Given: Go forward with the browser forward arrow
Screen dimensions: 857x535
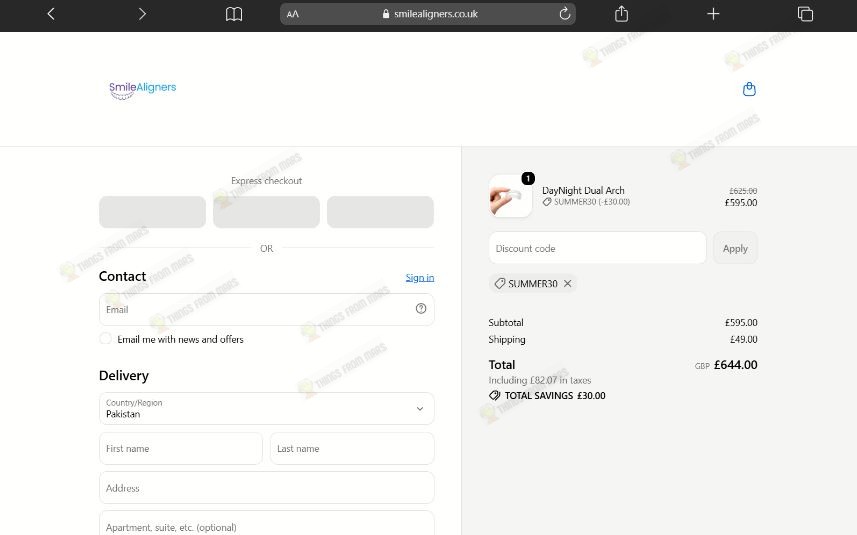Looking at the screenshot, I should (142, 14).
